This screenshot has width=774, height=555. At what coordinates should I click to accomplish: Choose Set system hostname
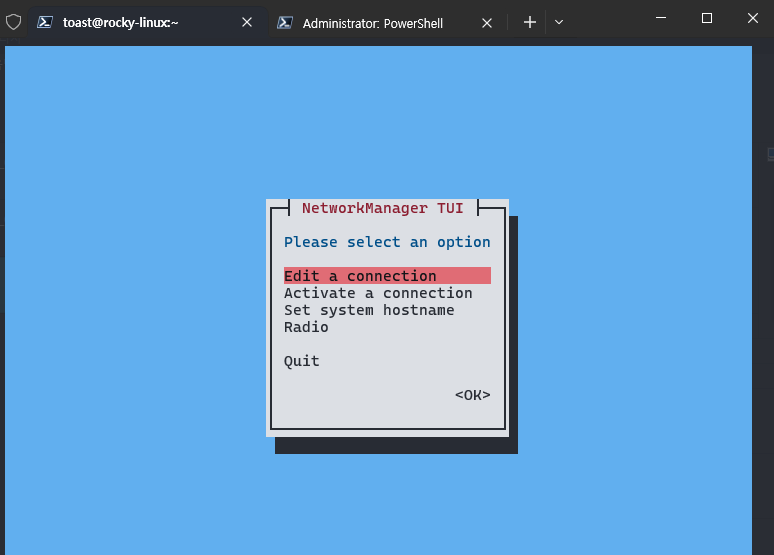tap(369, 310)
